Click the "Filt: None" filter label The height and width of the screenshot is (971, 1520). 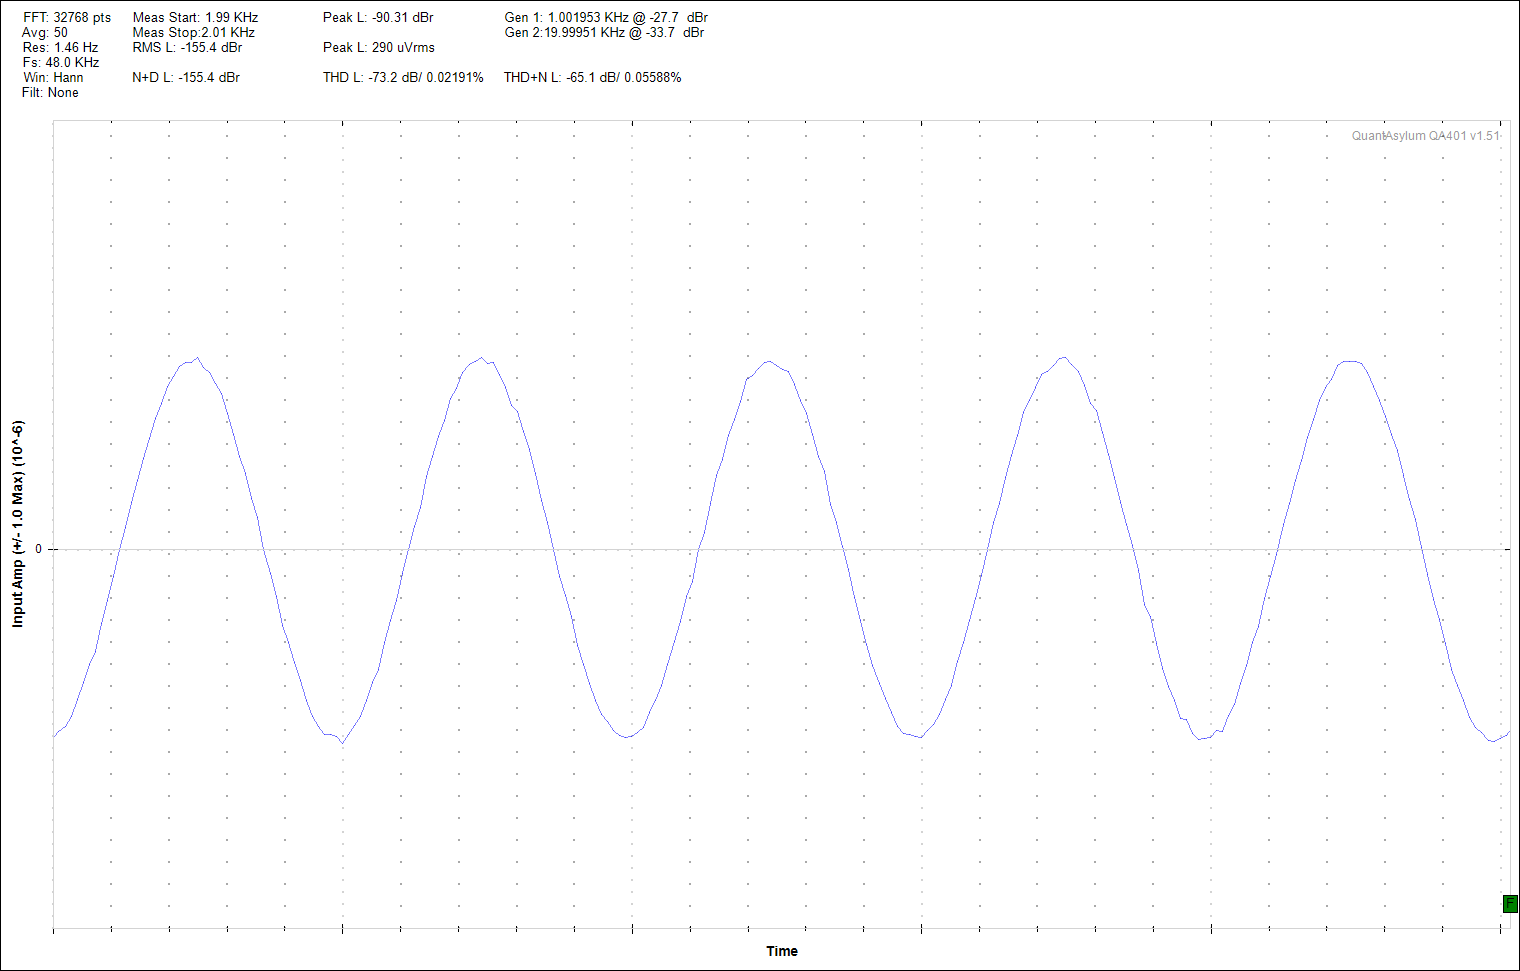(x=50, y=93)
